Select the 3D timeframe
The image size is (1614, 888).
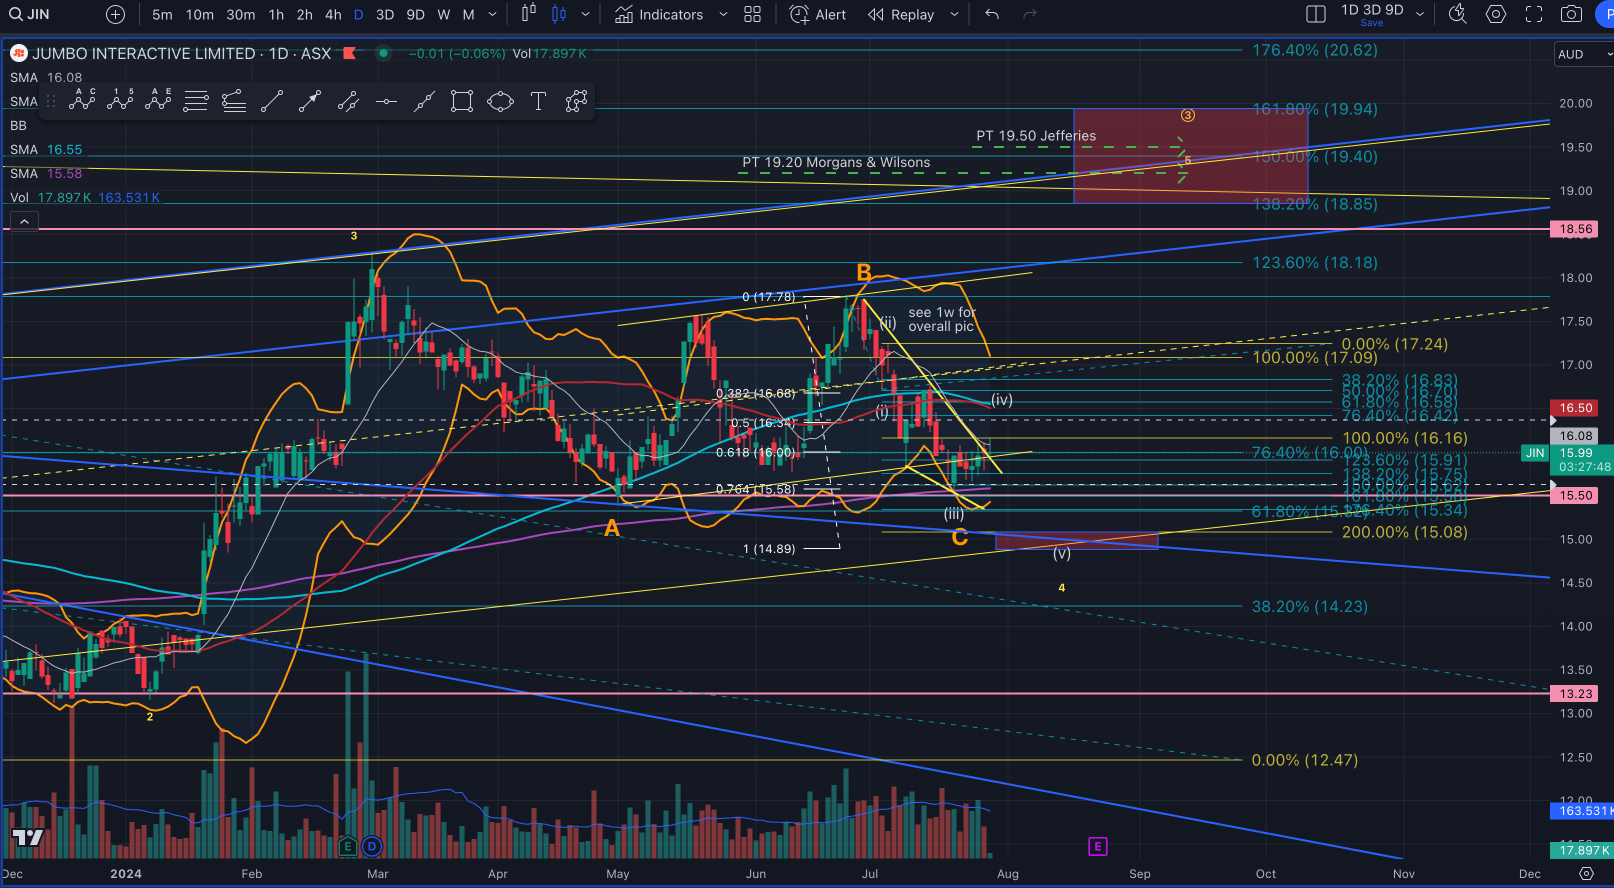[385, 14]
